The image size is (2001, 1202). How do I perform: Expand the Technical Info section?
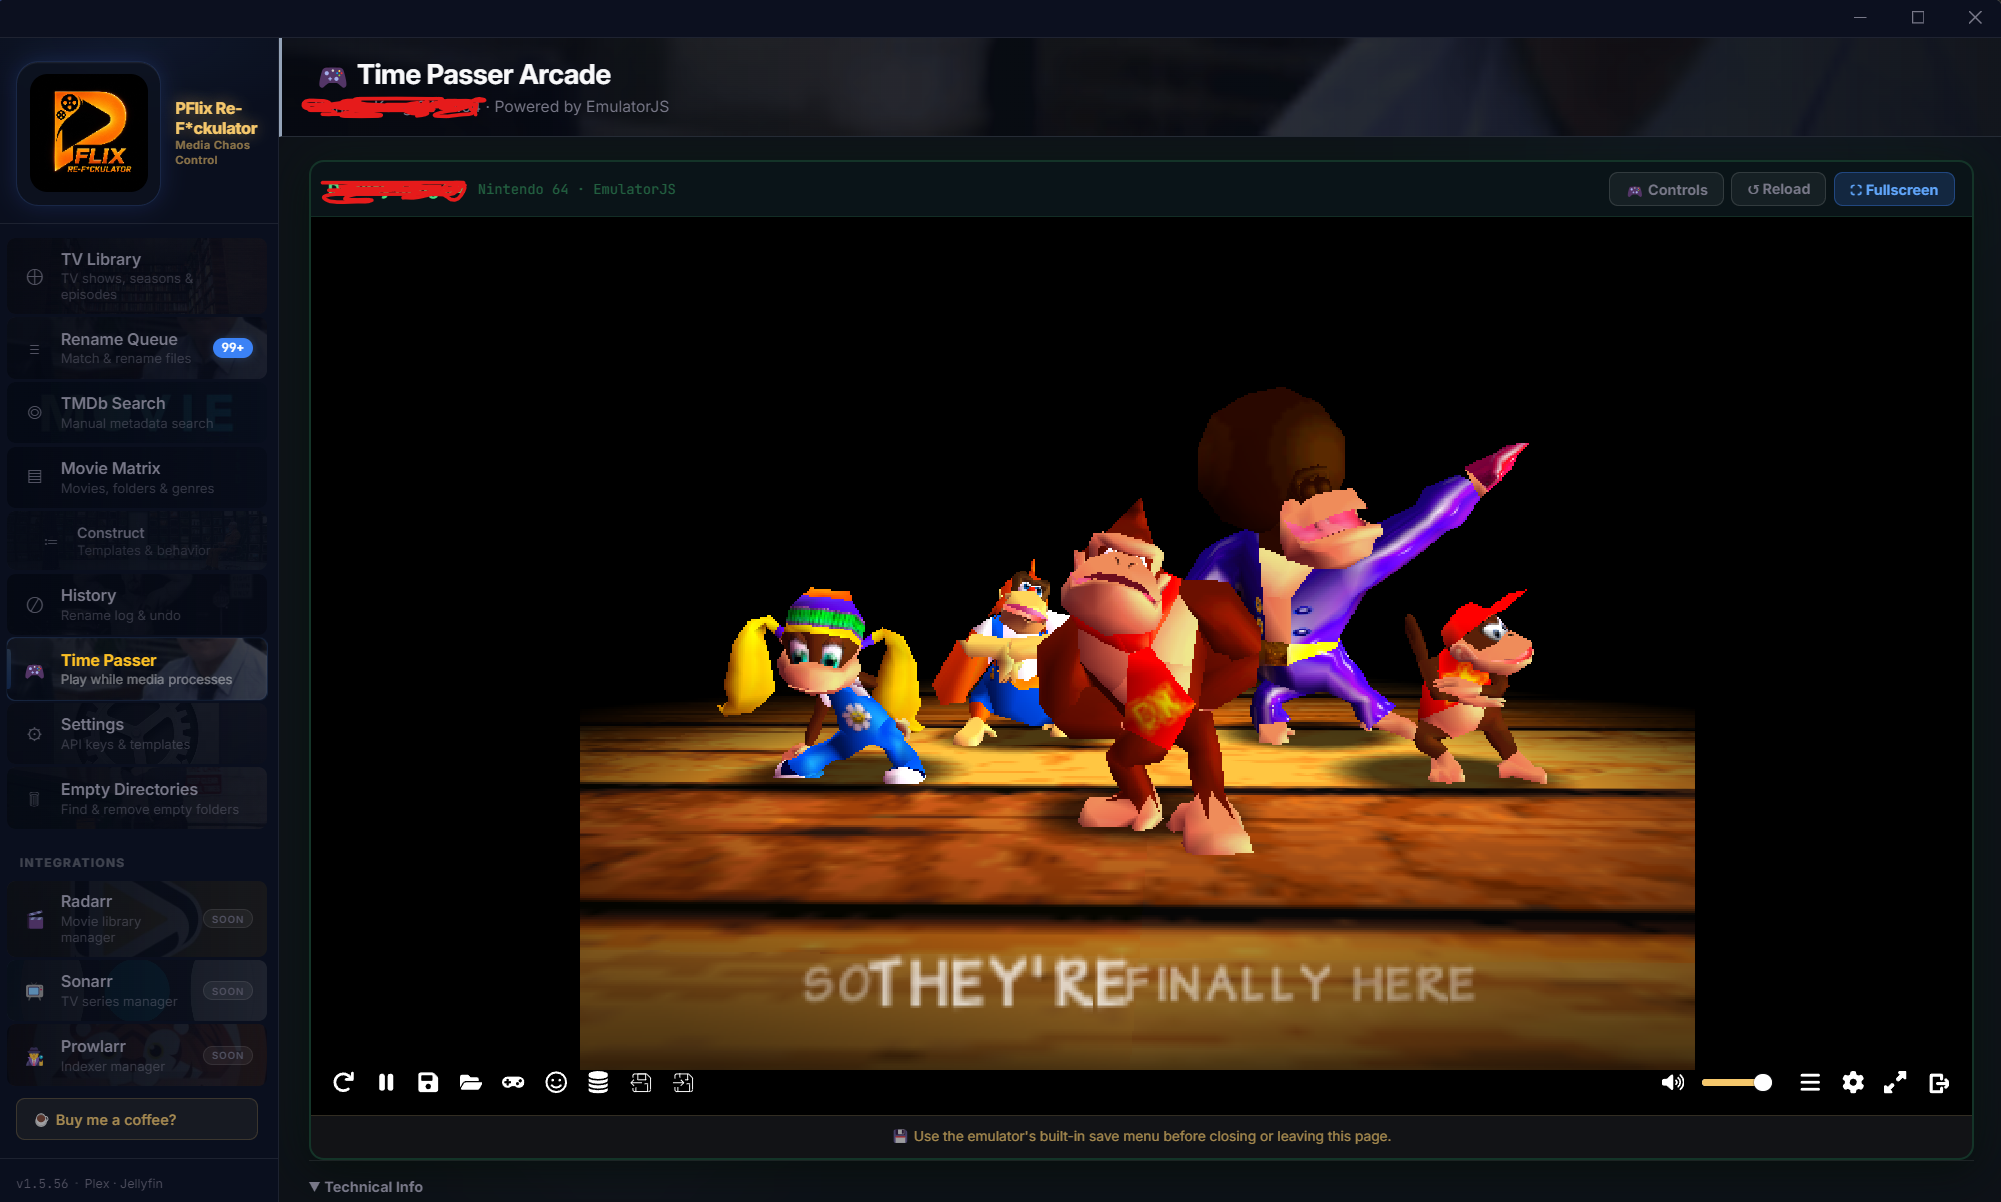(366, 1186)
